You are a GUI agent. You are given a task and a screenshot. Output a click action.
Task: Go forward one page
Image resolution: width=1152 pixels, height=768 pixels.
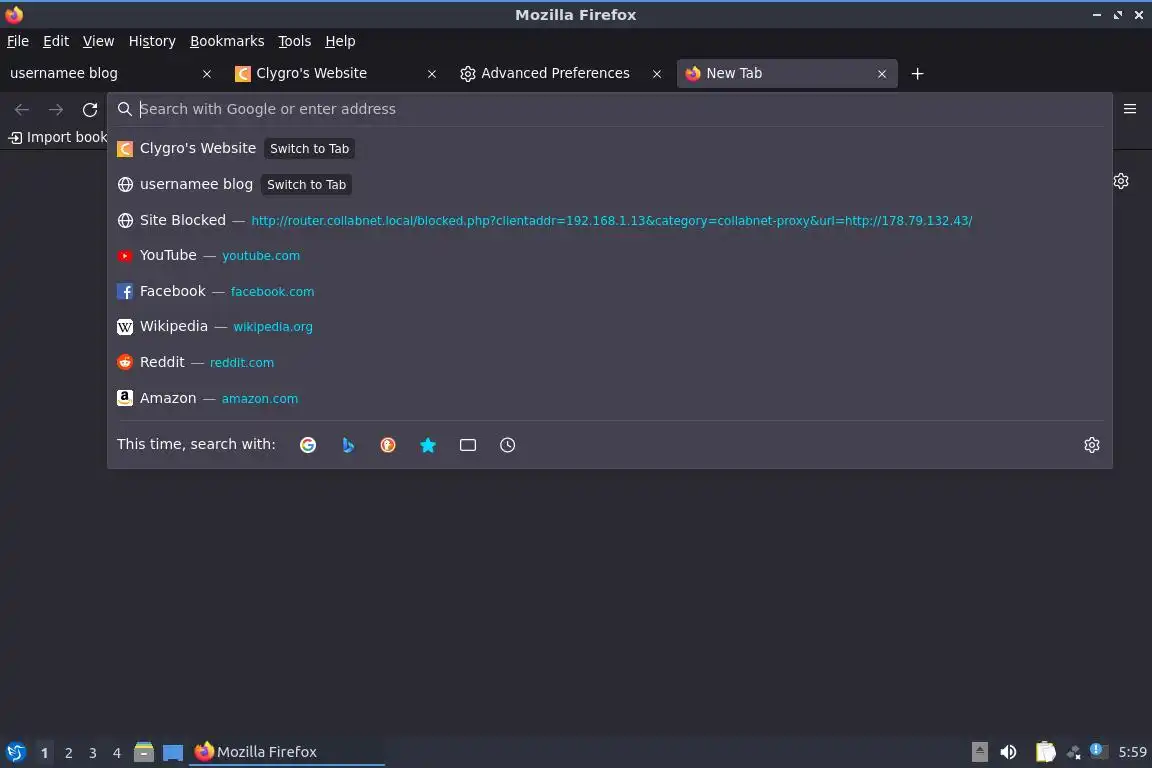pyautogui.click(x=56, y=110)
